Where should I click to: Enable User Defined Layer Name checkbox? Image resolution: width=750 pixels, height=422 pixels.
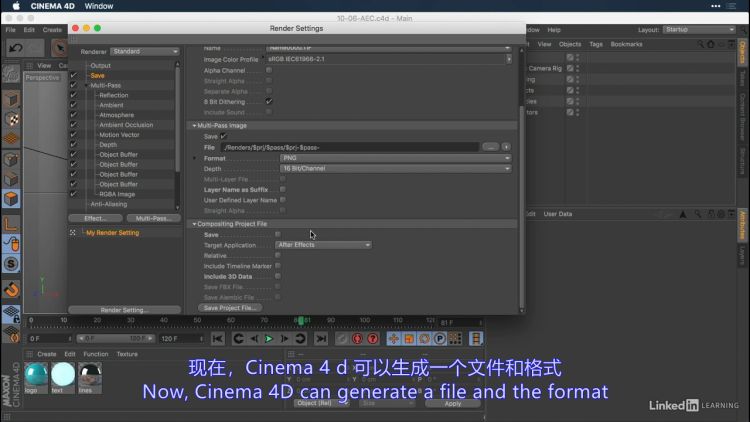point(283,200)
